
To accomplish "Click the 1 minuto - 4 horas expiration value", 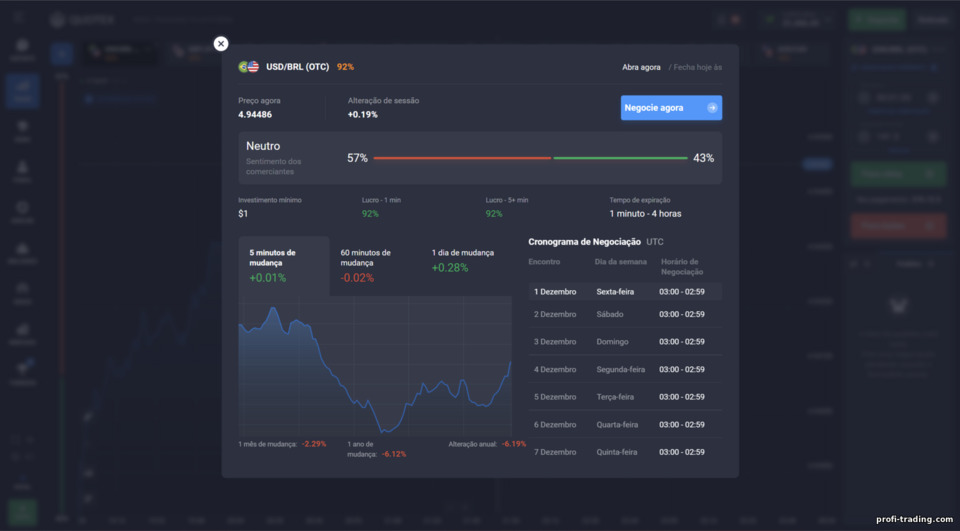I will click(x=645, y=214).
